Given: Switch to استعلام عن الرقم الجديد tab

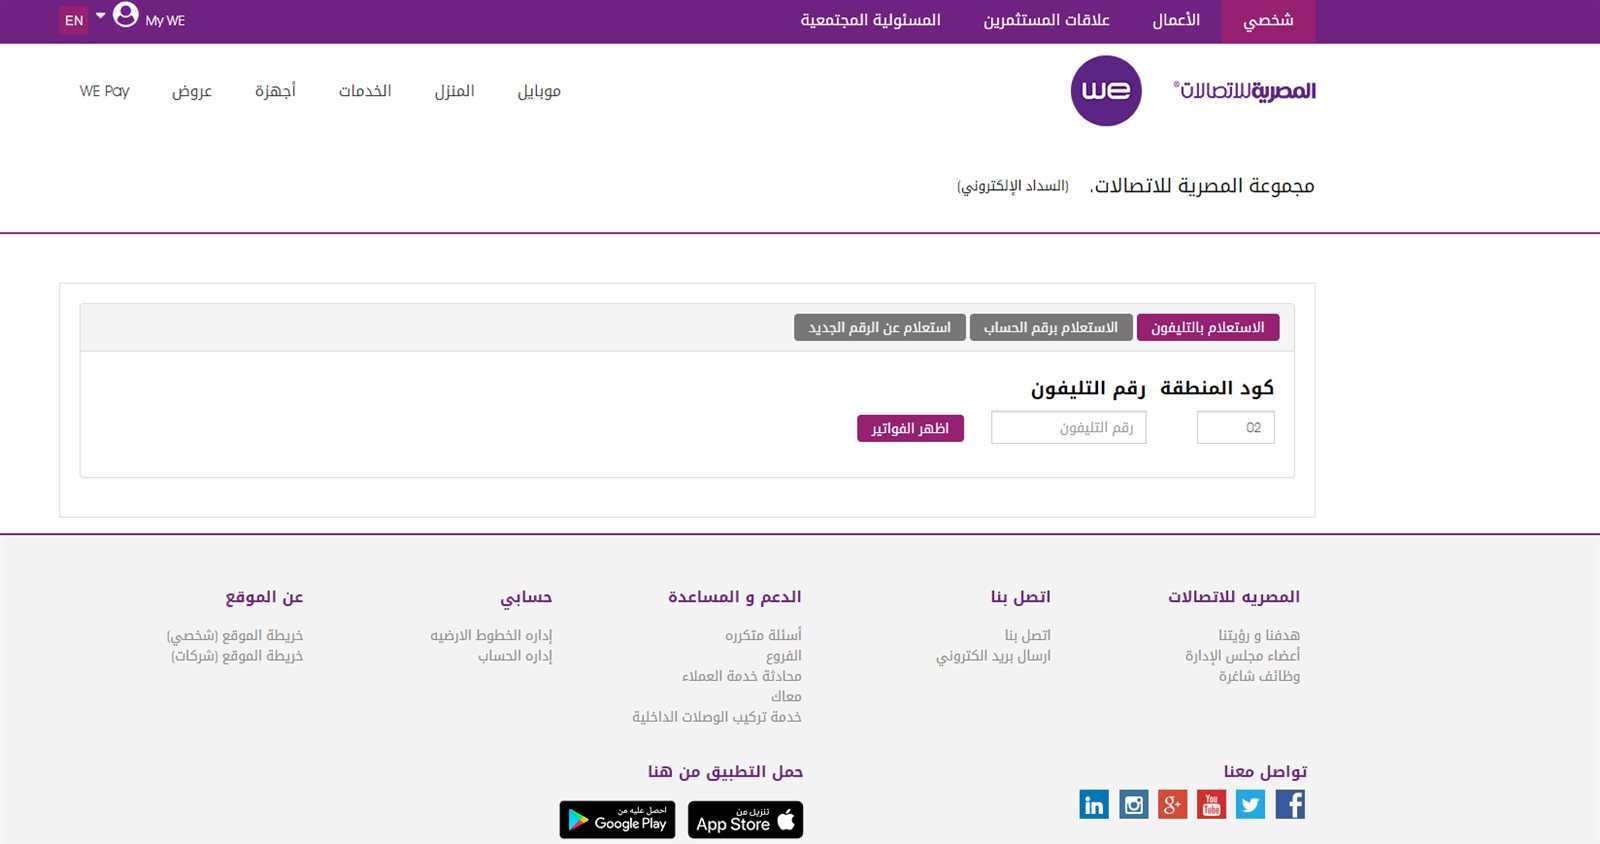Looking at the screenshot, I should coord(879,328).
